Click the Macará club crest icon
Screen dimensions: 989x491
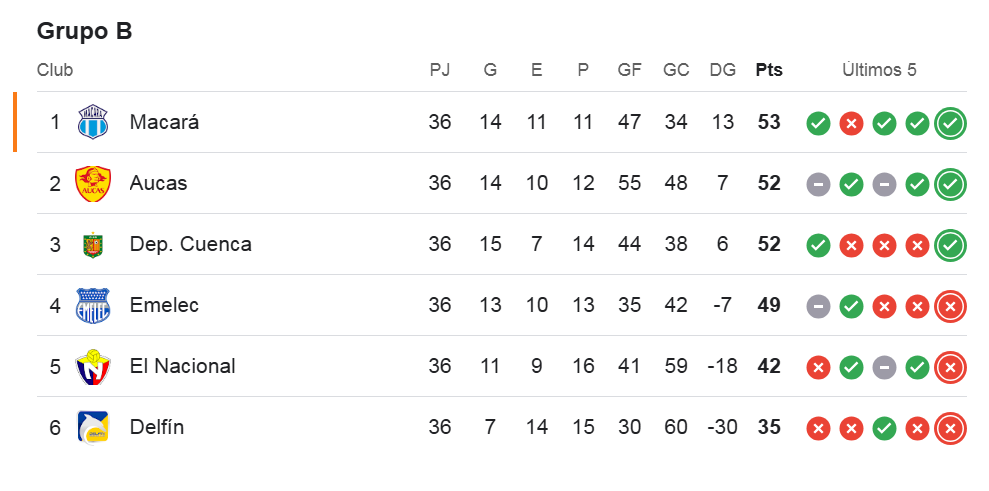click(93, 123)
